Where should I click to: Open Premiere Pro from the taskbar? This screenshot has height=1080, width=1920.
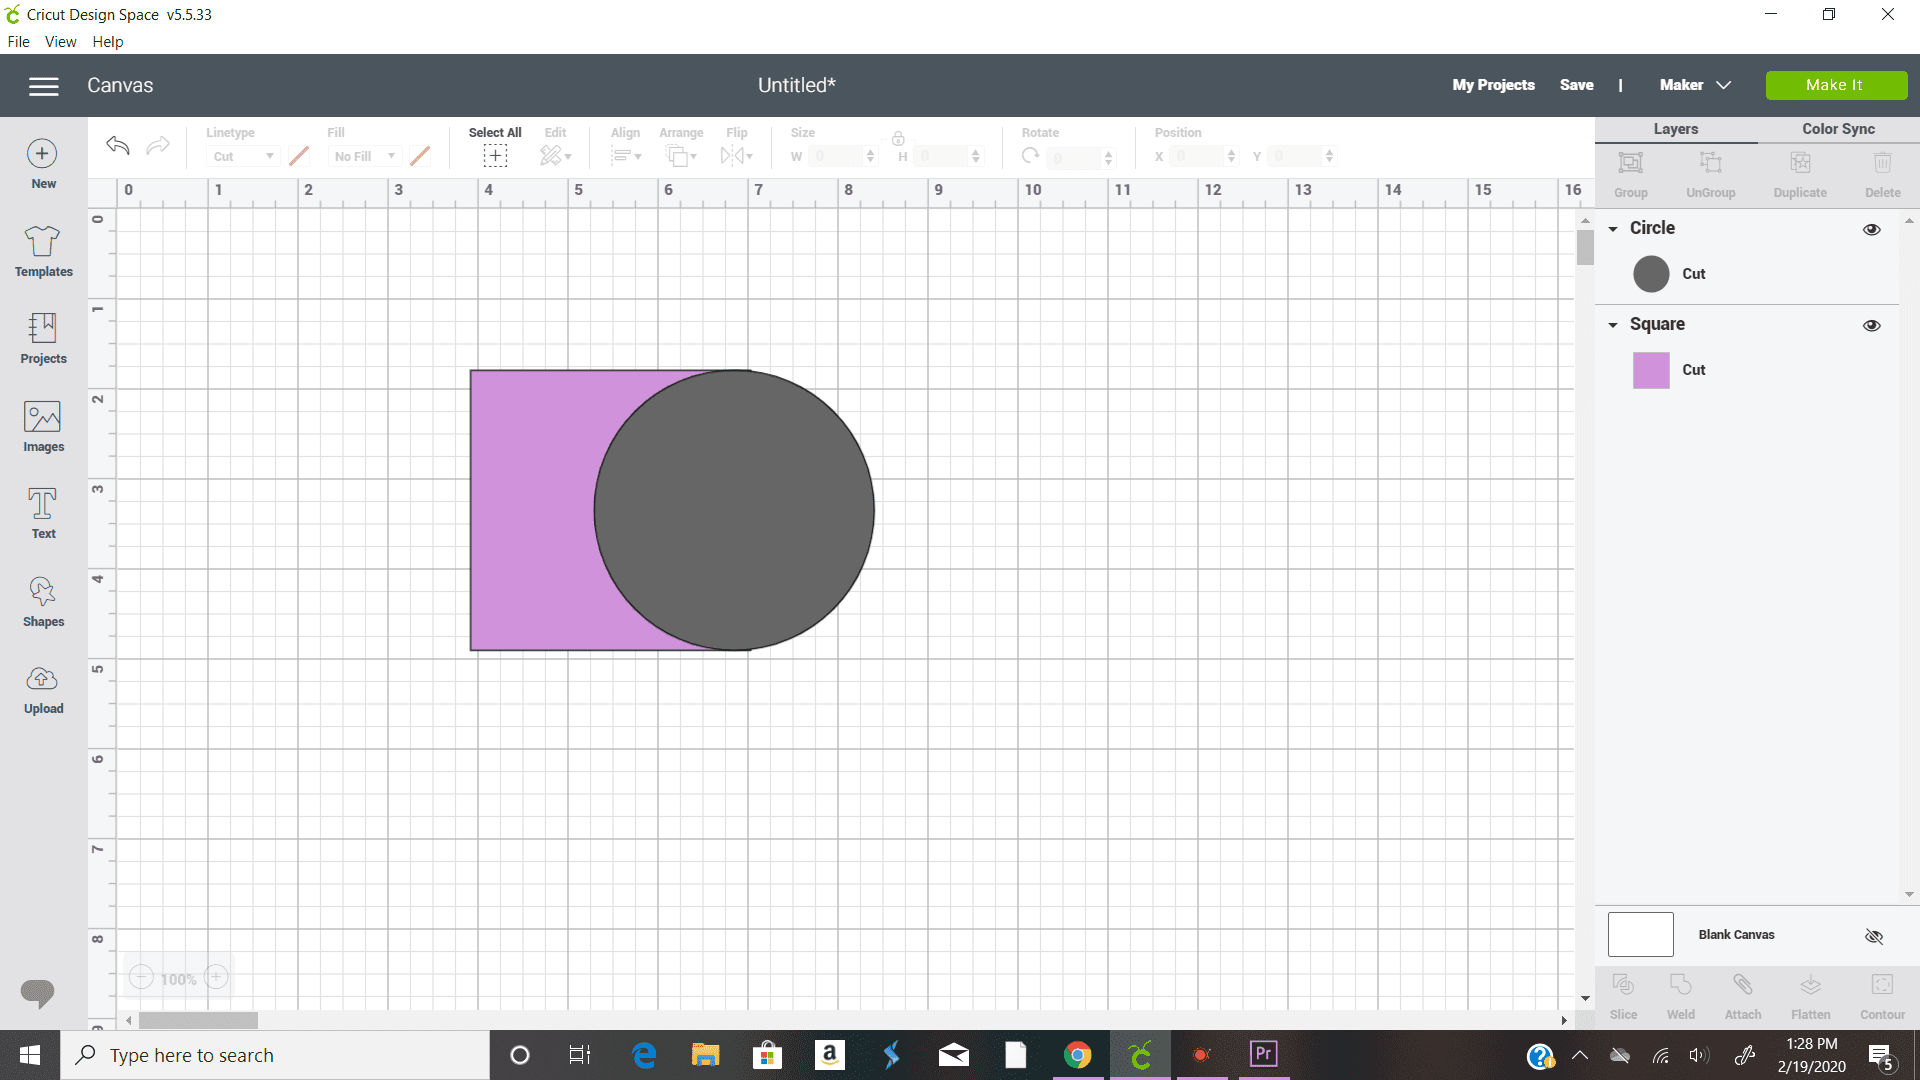pyautogui.click(x=1263, y=1054)
